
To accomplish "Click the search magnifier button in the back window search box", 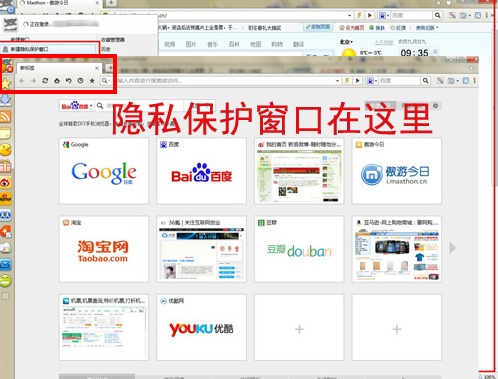I will pyautogui.click(x=437, y=15).
